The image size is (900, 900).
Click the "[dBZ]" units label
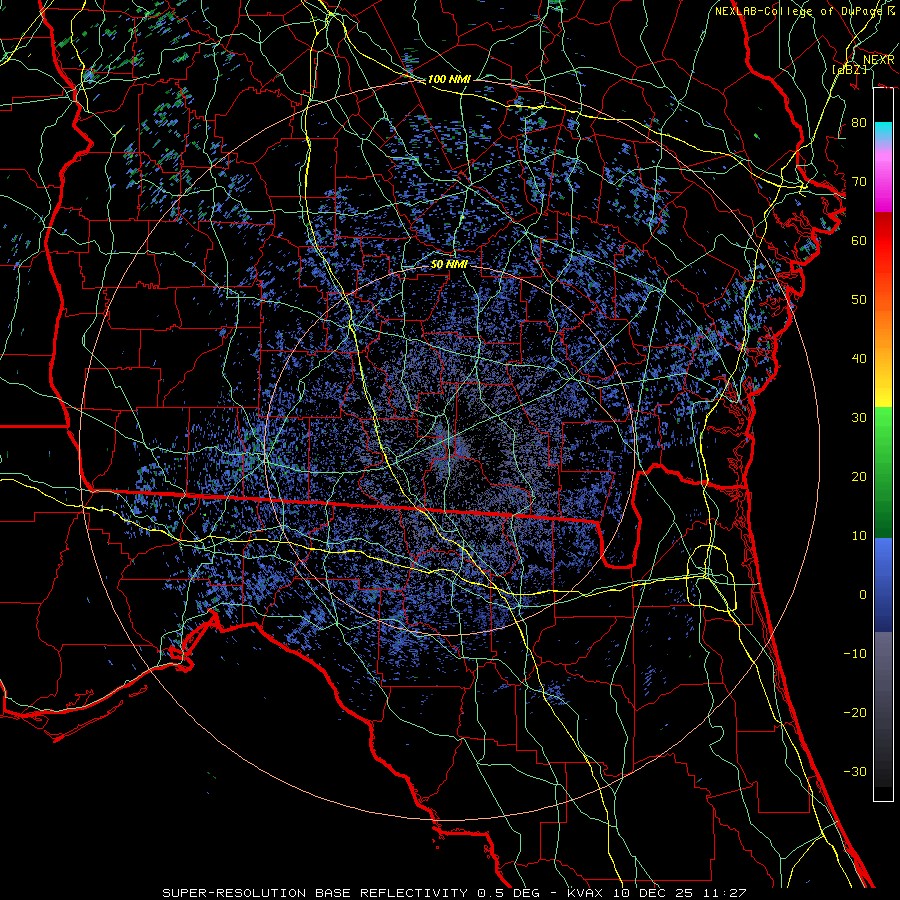[849, 69]
